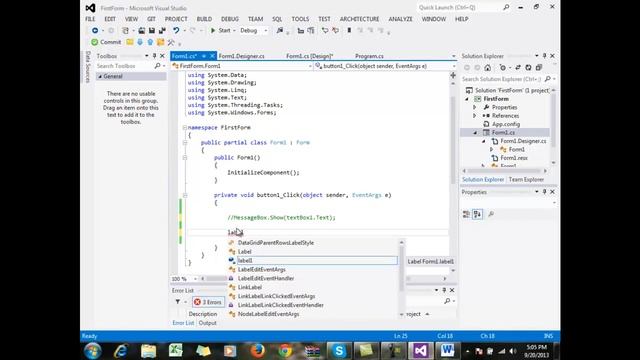
Task: Toggle the Alphabetical sort button in Properties
Action: 477,214
